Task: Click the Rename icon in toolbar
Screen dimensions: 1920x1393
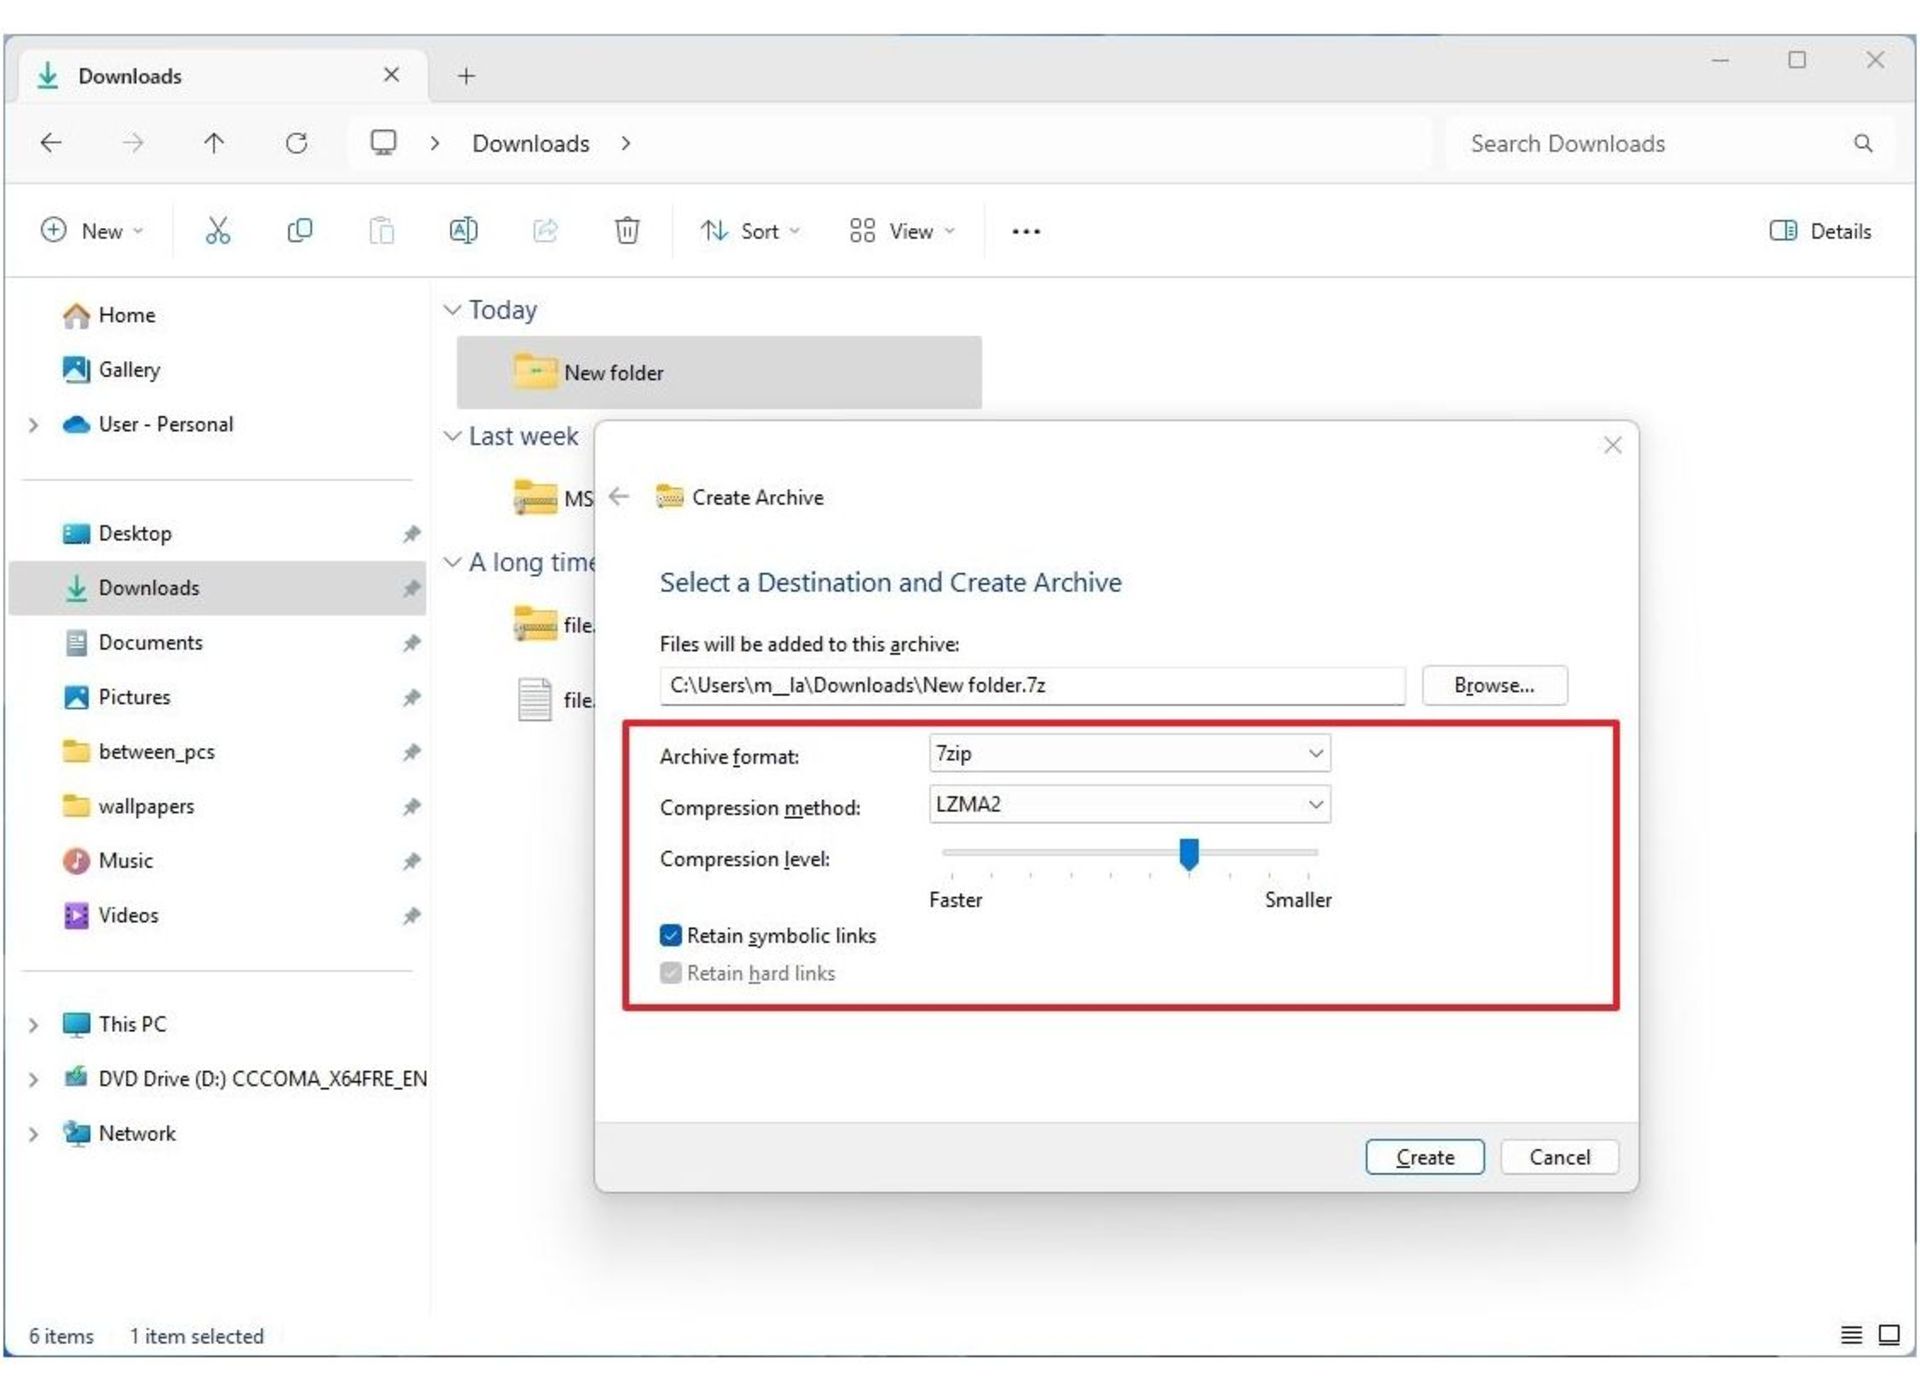Action: click(463, 231)
